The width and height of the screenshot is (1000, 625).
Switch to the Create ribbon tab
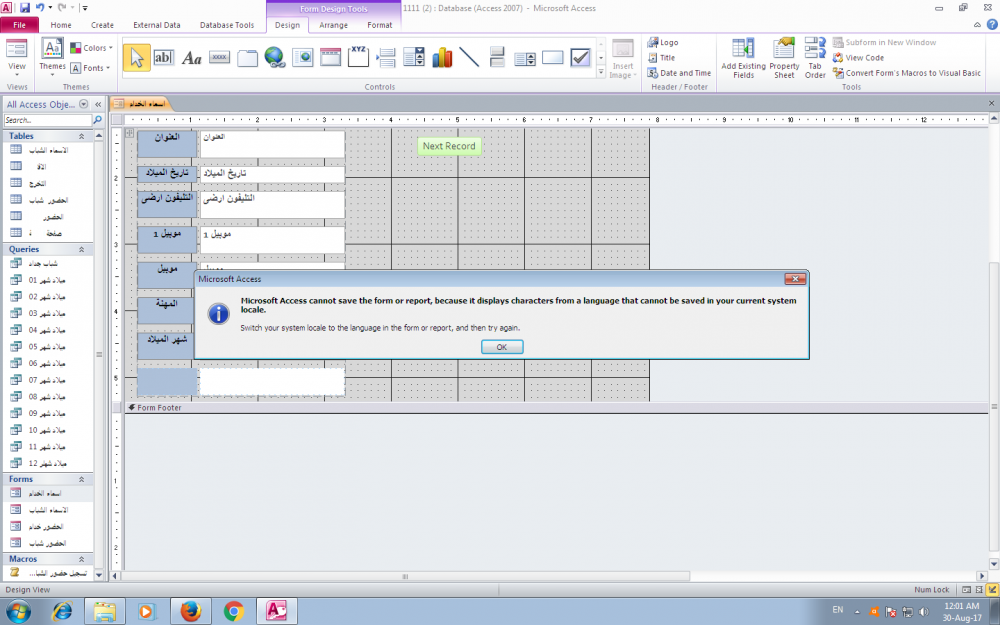pos(102,25)
